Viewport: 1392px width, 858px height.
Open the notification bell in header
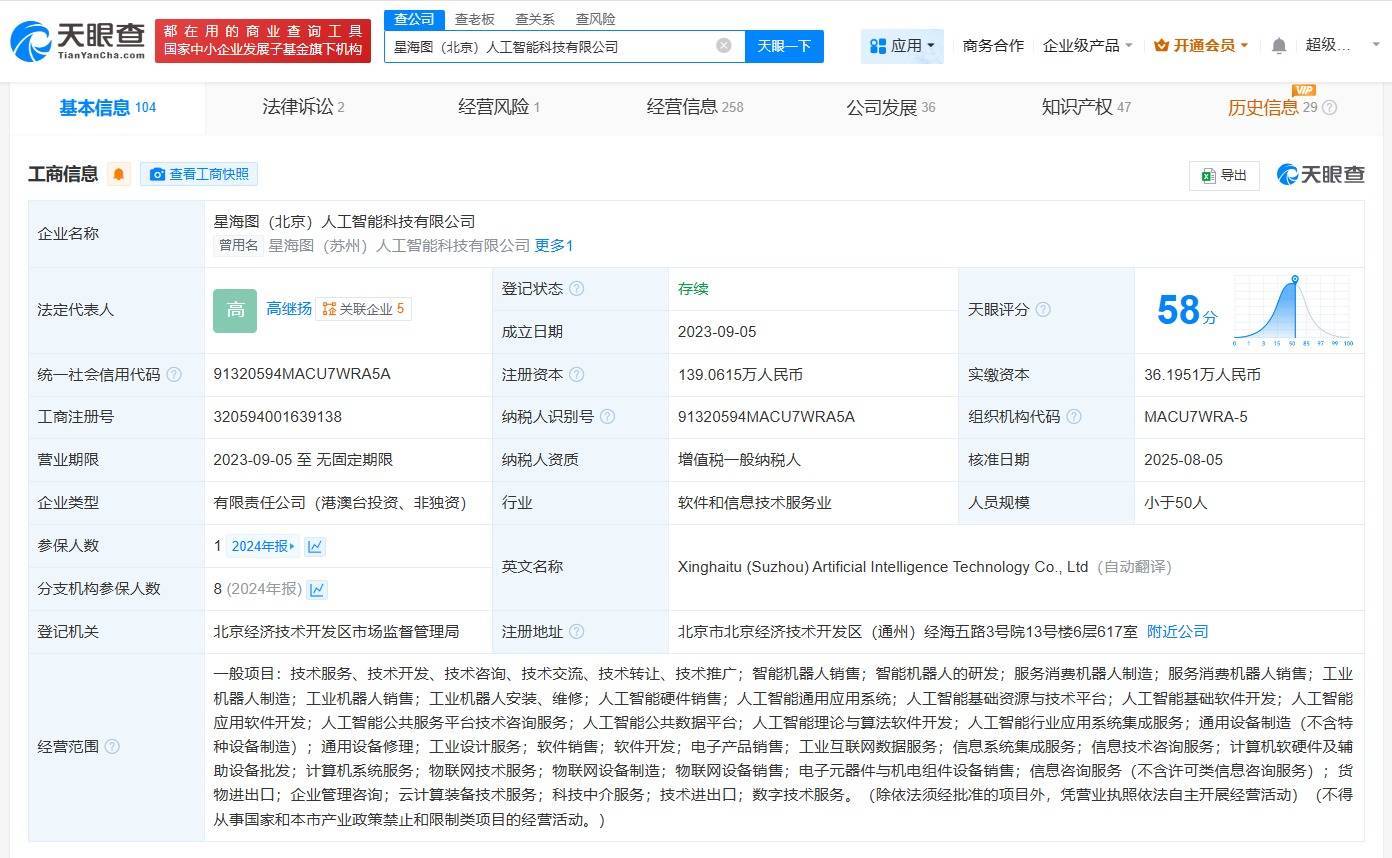[1279, 45]
